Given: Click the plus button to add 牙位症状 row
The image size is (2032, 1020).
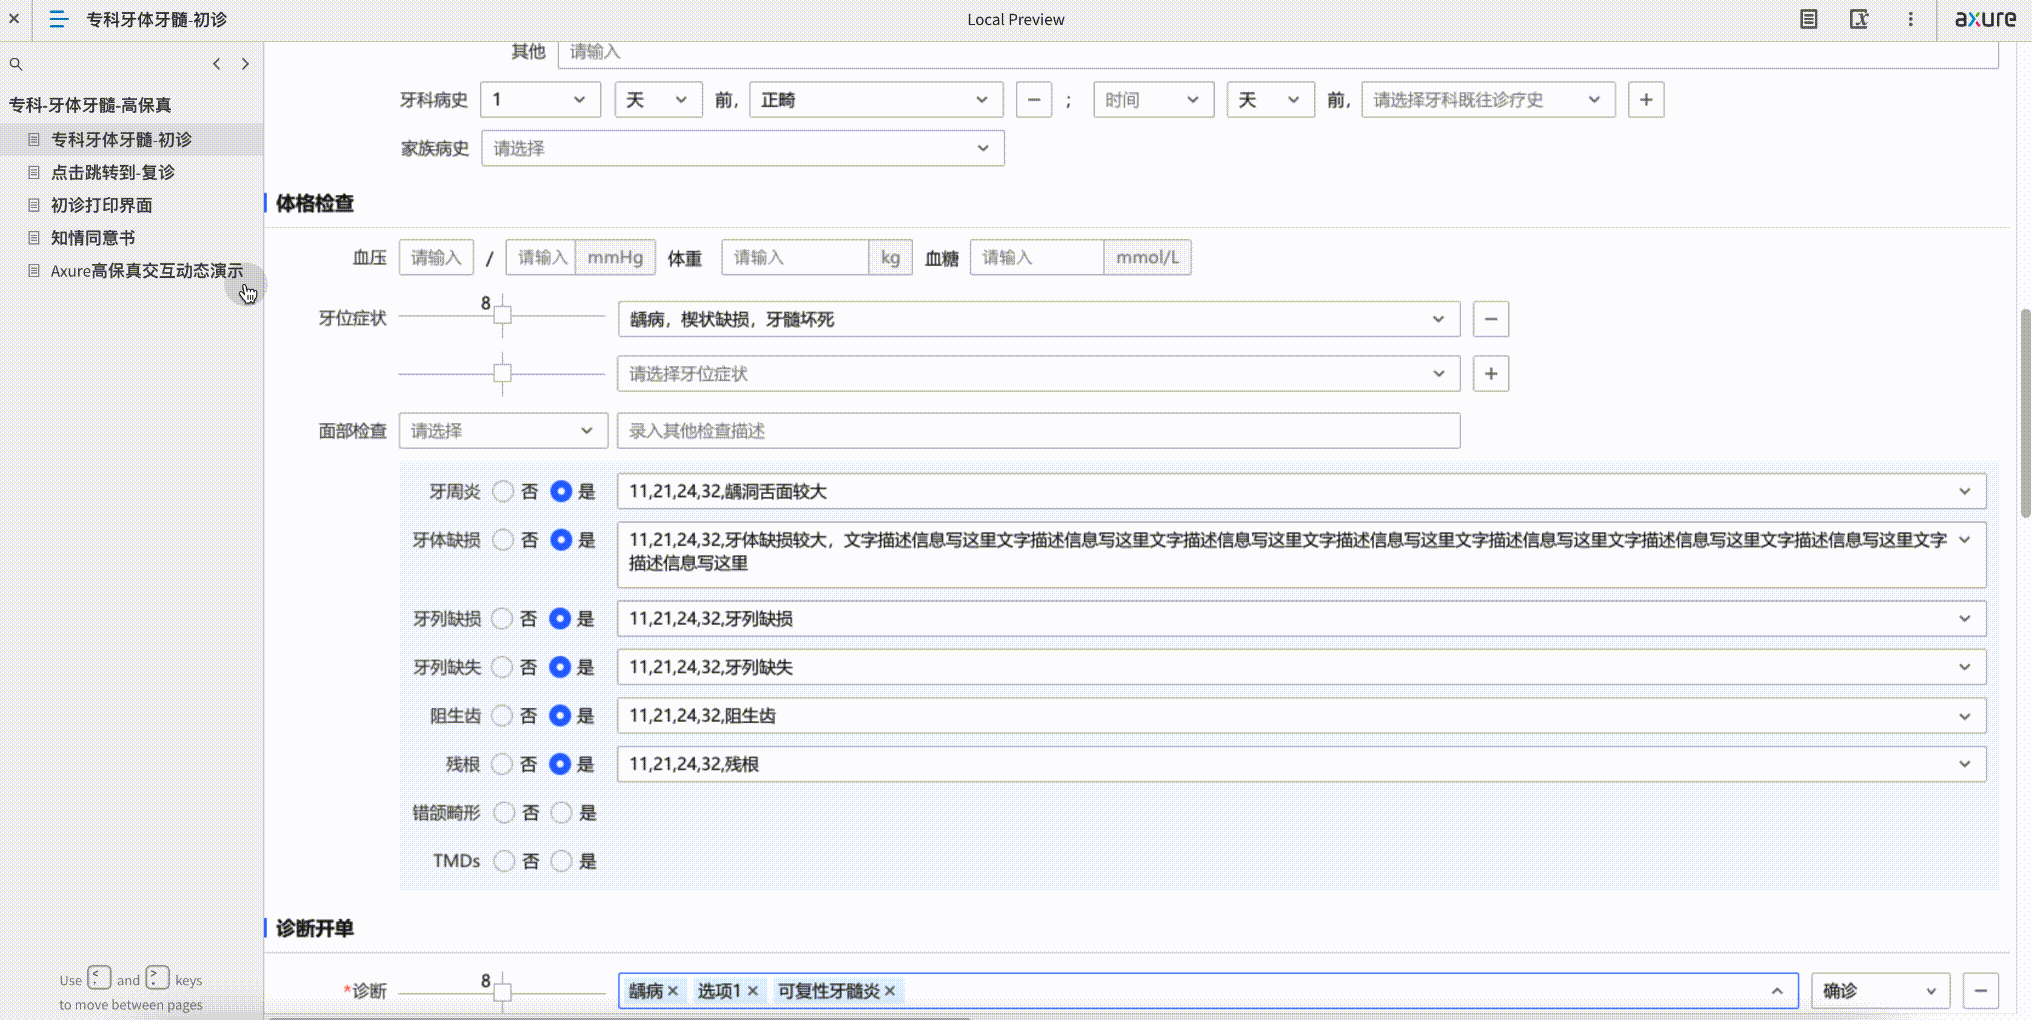Looking at the screenshot, I should [x=1490, y=373].
